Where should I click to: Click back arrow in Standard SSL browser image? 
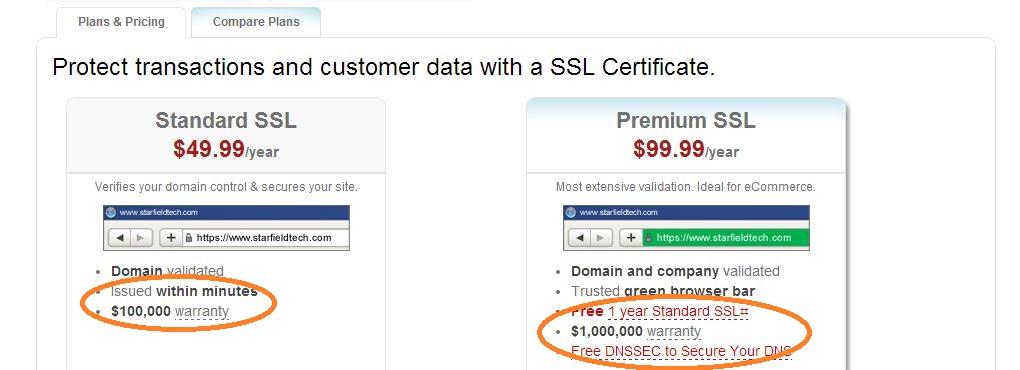pos(120,238)
